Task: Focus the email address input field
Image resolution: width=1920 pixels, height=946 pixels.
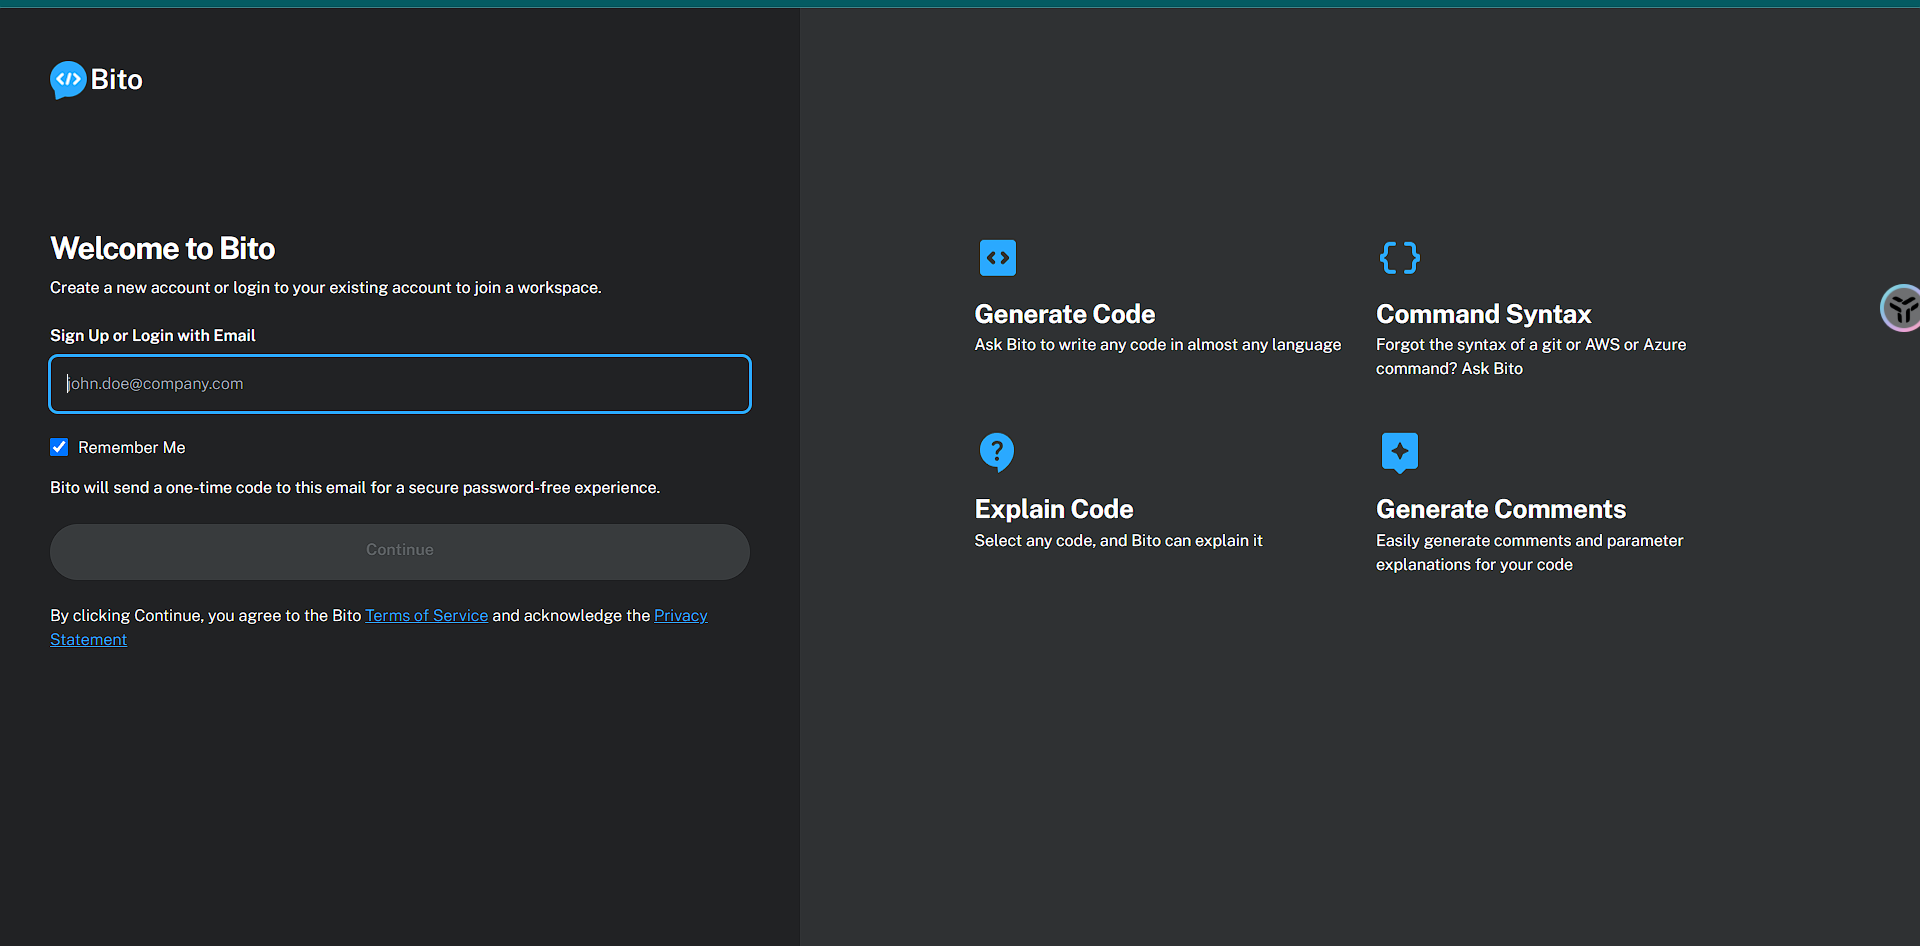Action: coord(400,384)
